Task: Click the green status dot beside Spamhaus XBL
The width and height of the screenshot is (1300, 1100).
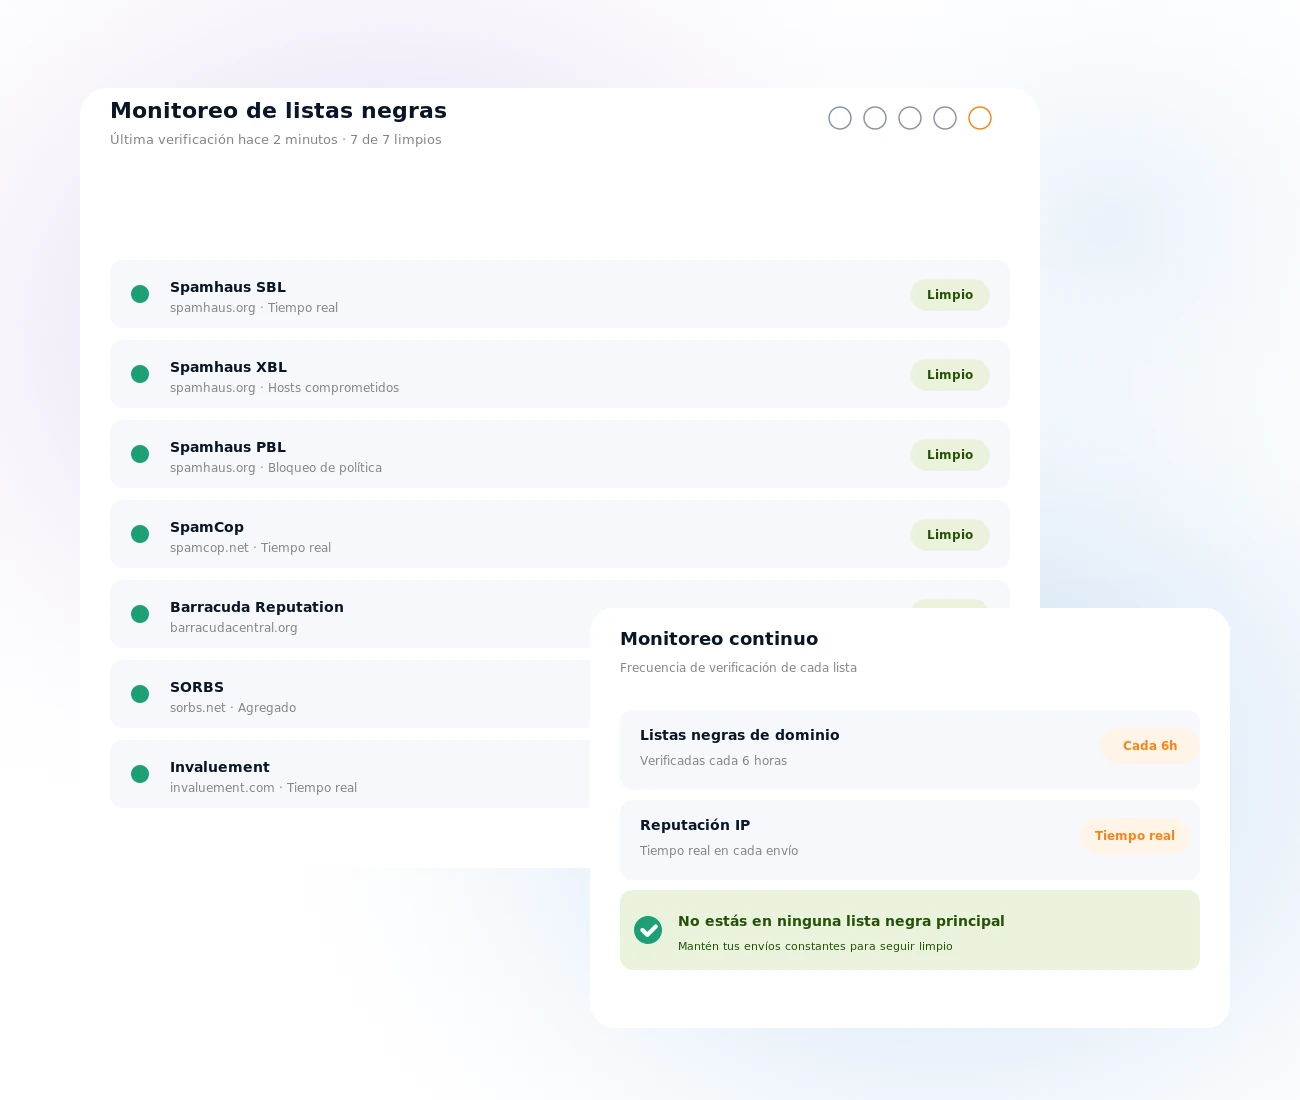Action: click(140, 374)
